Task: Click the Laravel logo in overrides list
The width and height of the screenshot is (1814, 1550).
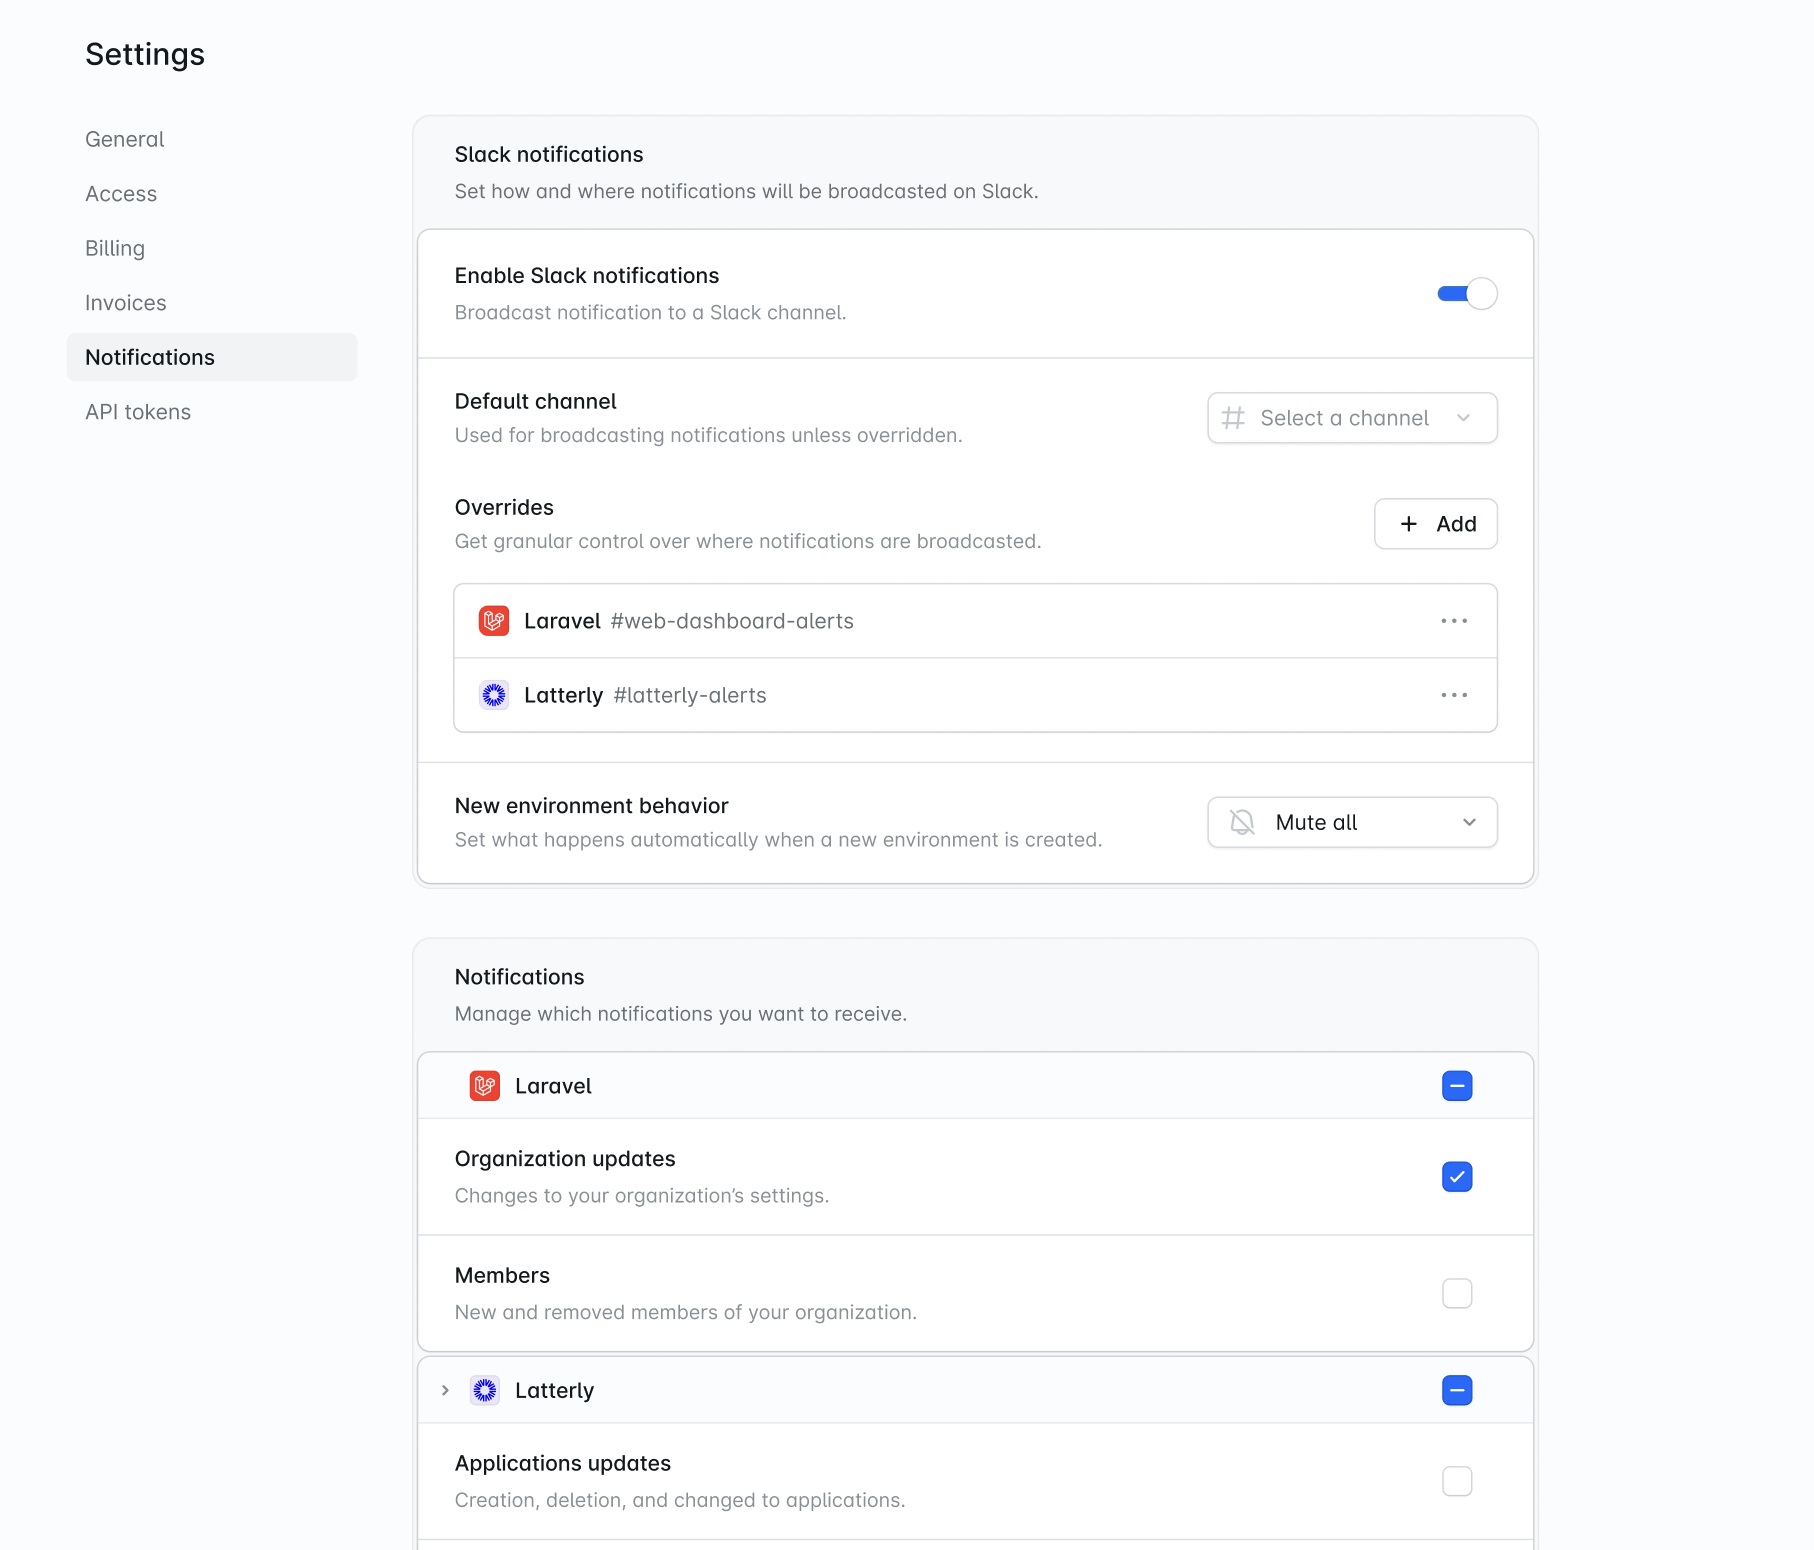Action: click(494, 621)
